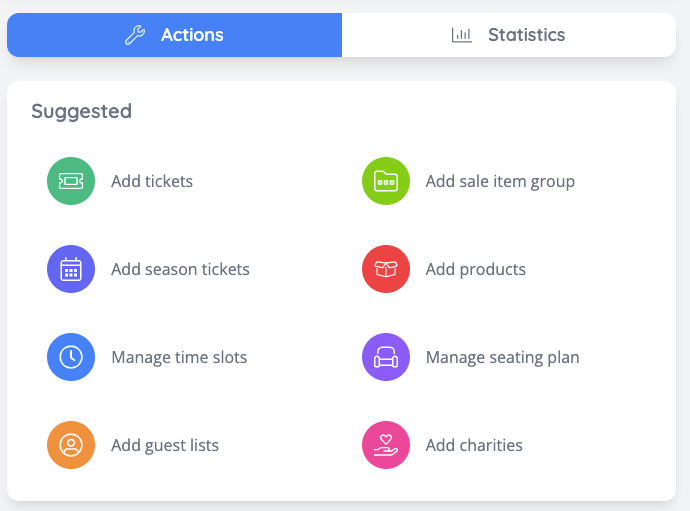Choose Add guest lists
The width and height of the screenshot is (690, 511).
pos(165,446)
